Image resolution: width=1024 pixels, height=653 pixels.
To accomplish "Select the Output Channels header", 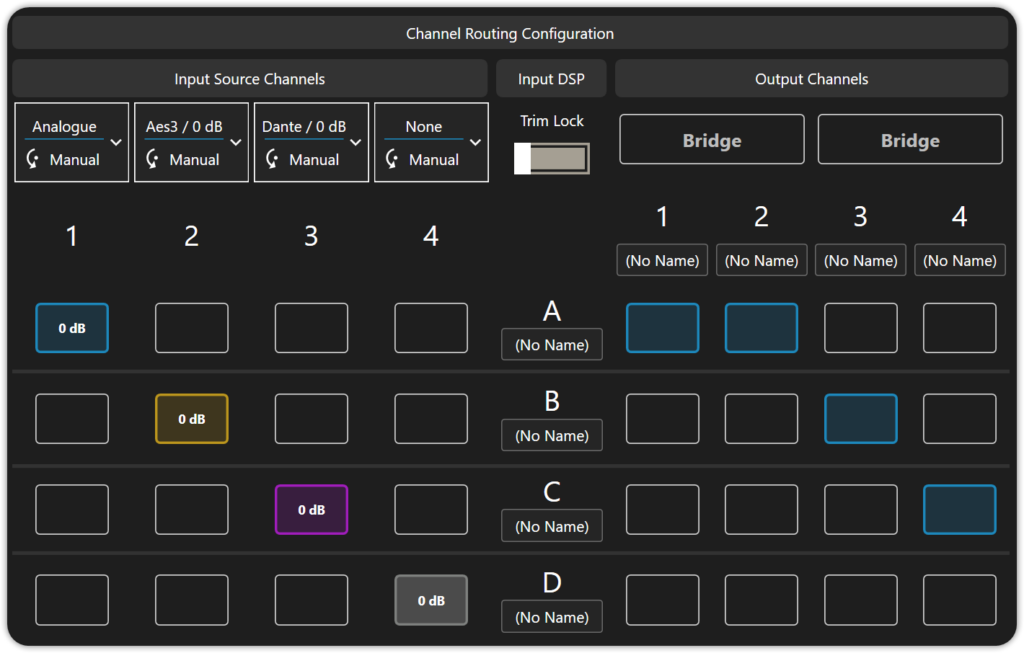I will 811,79.
